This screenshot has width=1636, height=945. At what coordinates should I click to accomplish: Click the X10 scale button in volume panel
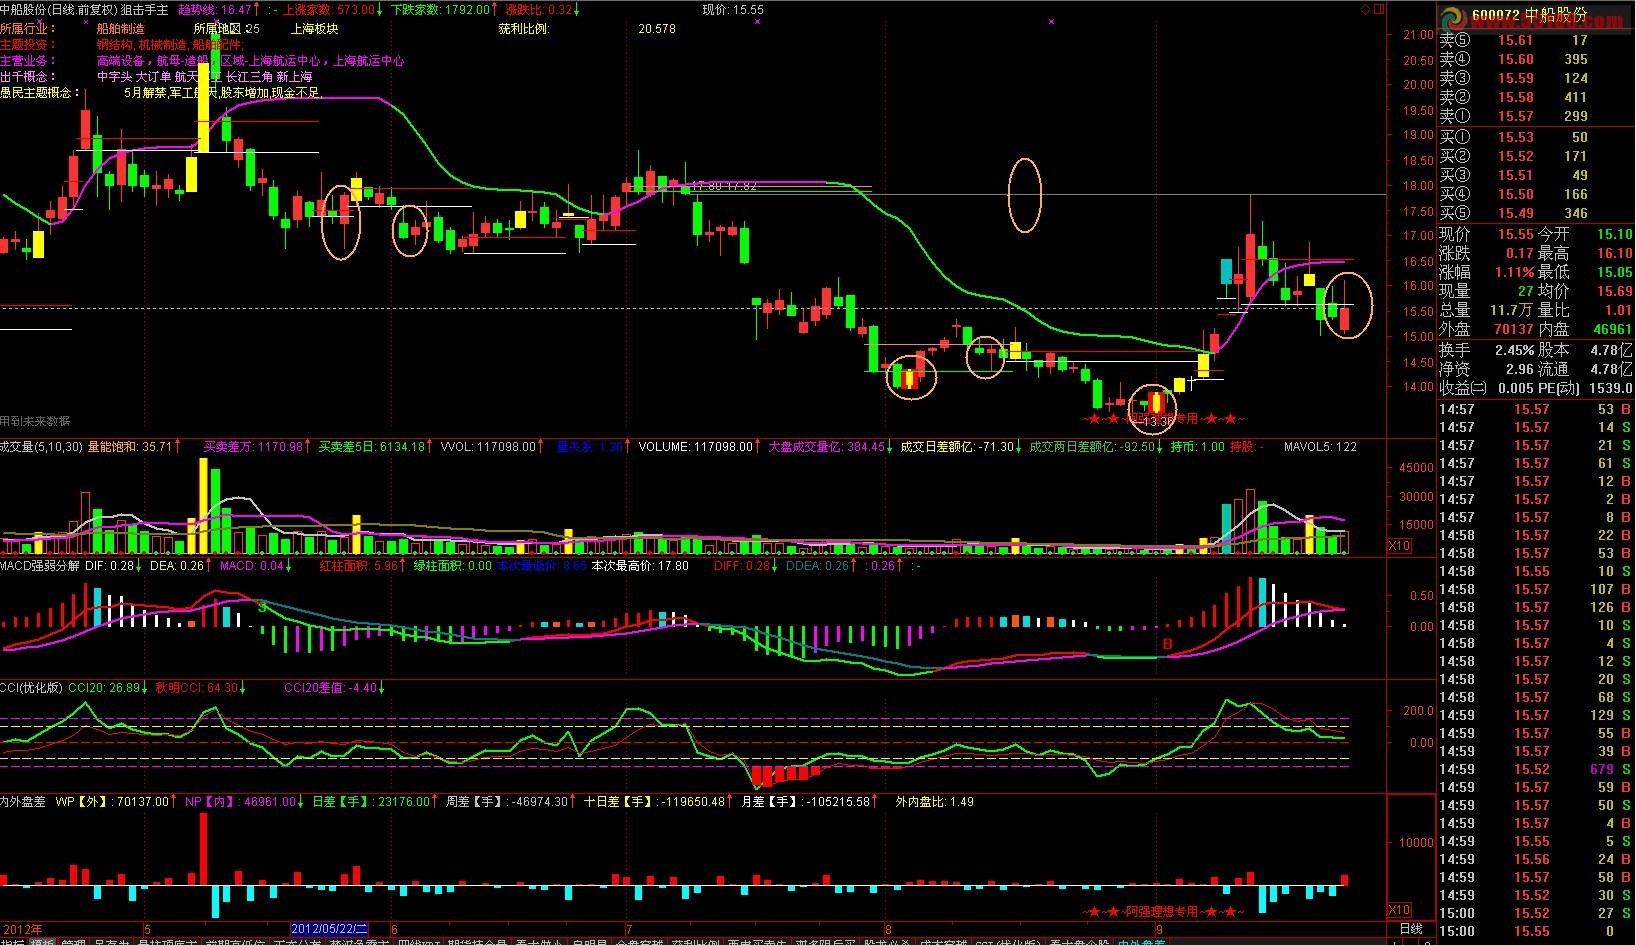(1399, 546)
